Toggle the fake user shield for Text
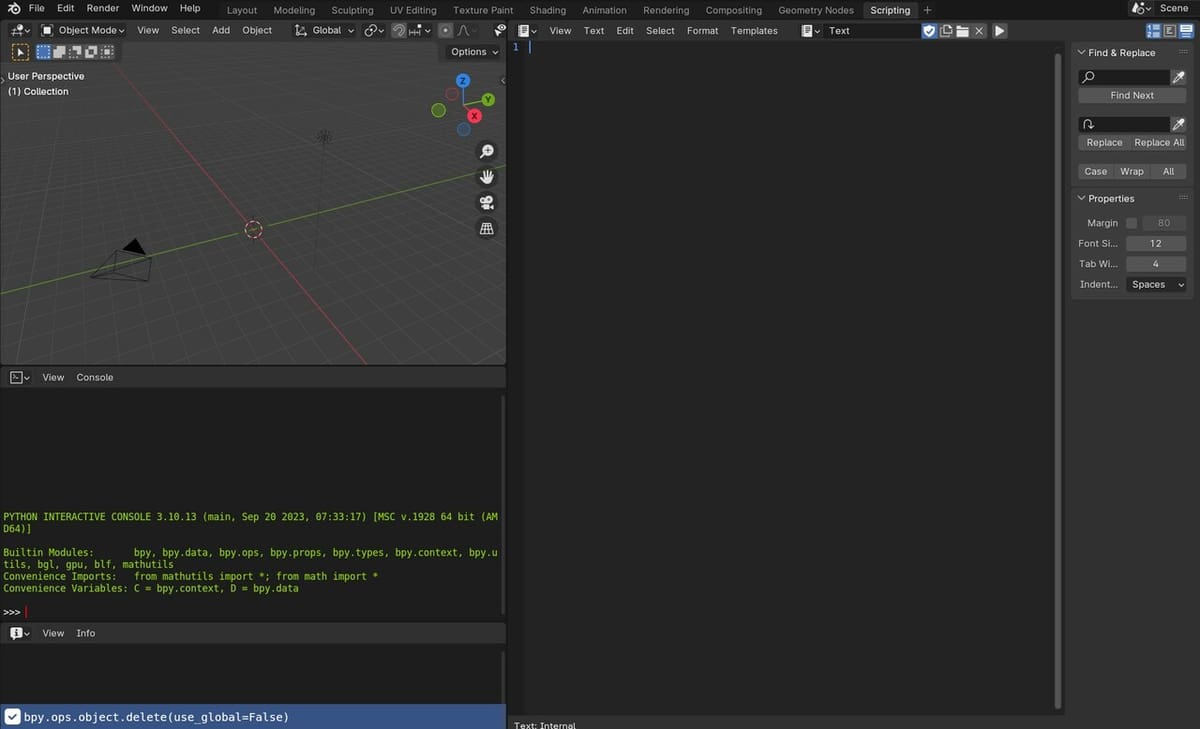Viewport: 1200px width, 729px height. [929, 31]
